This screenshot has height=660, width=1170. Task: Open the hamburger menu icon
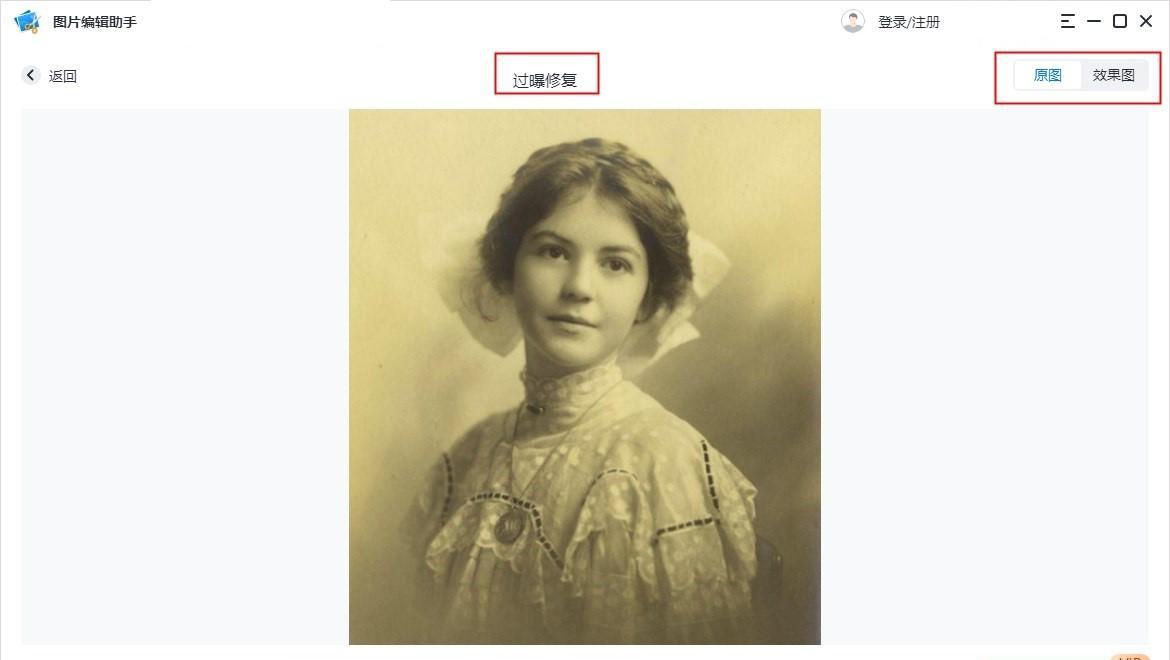pos(1068,22)
